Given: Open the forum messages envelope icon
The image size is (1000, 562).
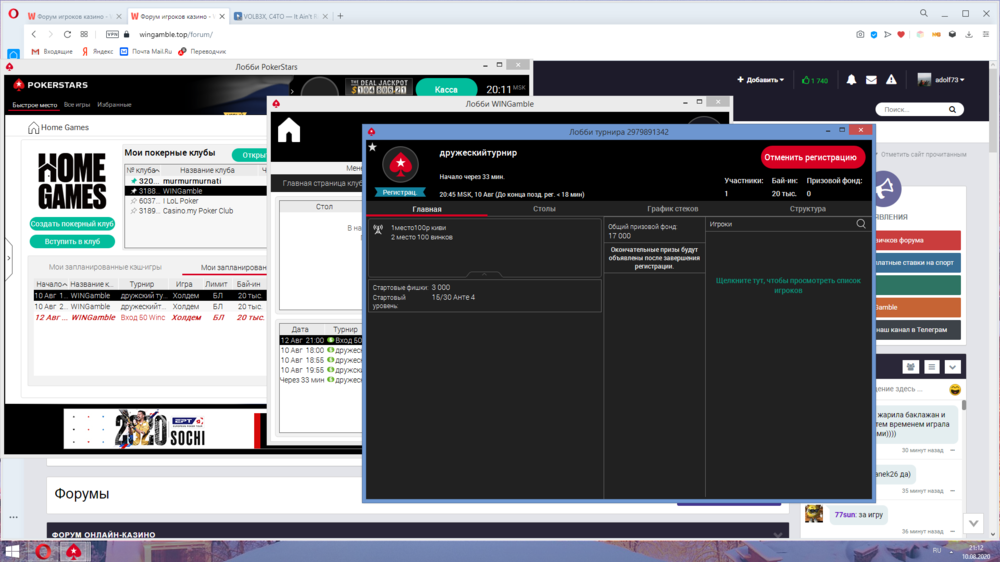Looking at the screenshot, I should [871, 80].
